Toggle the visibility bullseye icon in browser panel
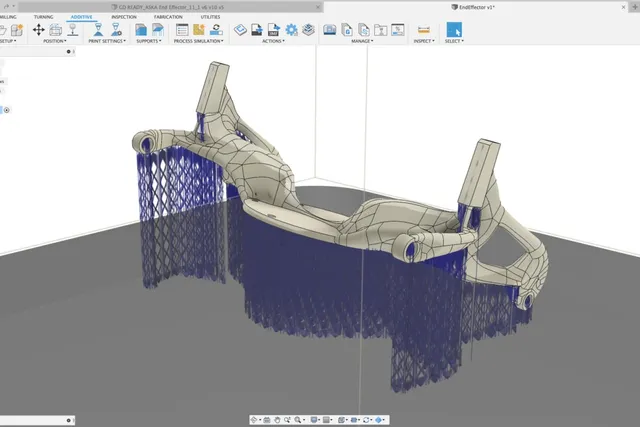This screenshot has width=640, height=427. 7,110
